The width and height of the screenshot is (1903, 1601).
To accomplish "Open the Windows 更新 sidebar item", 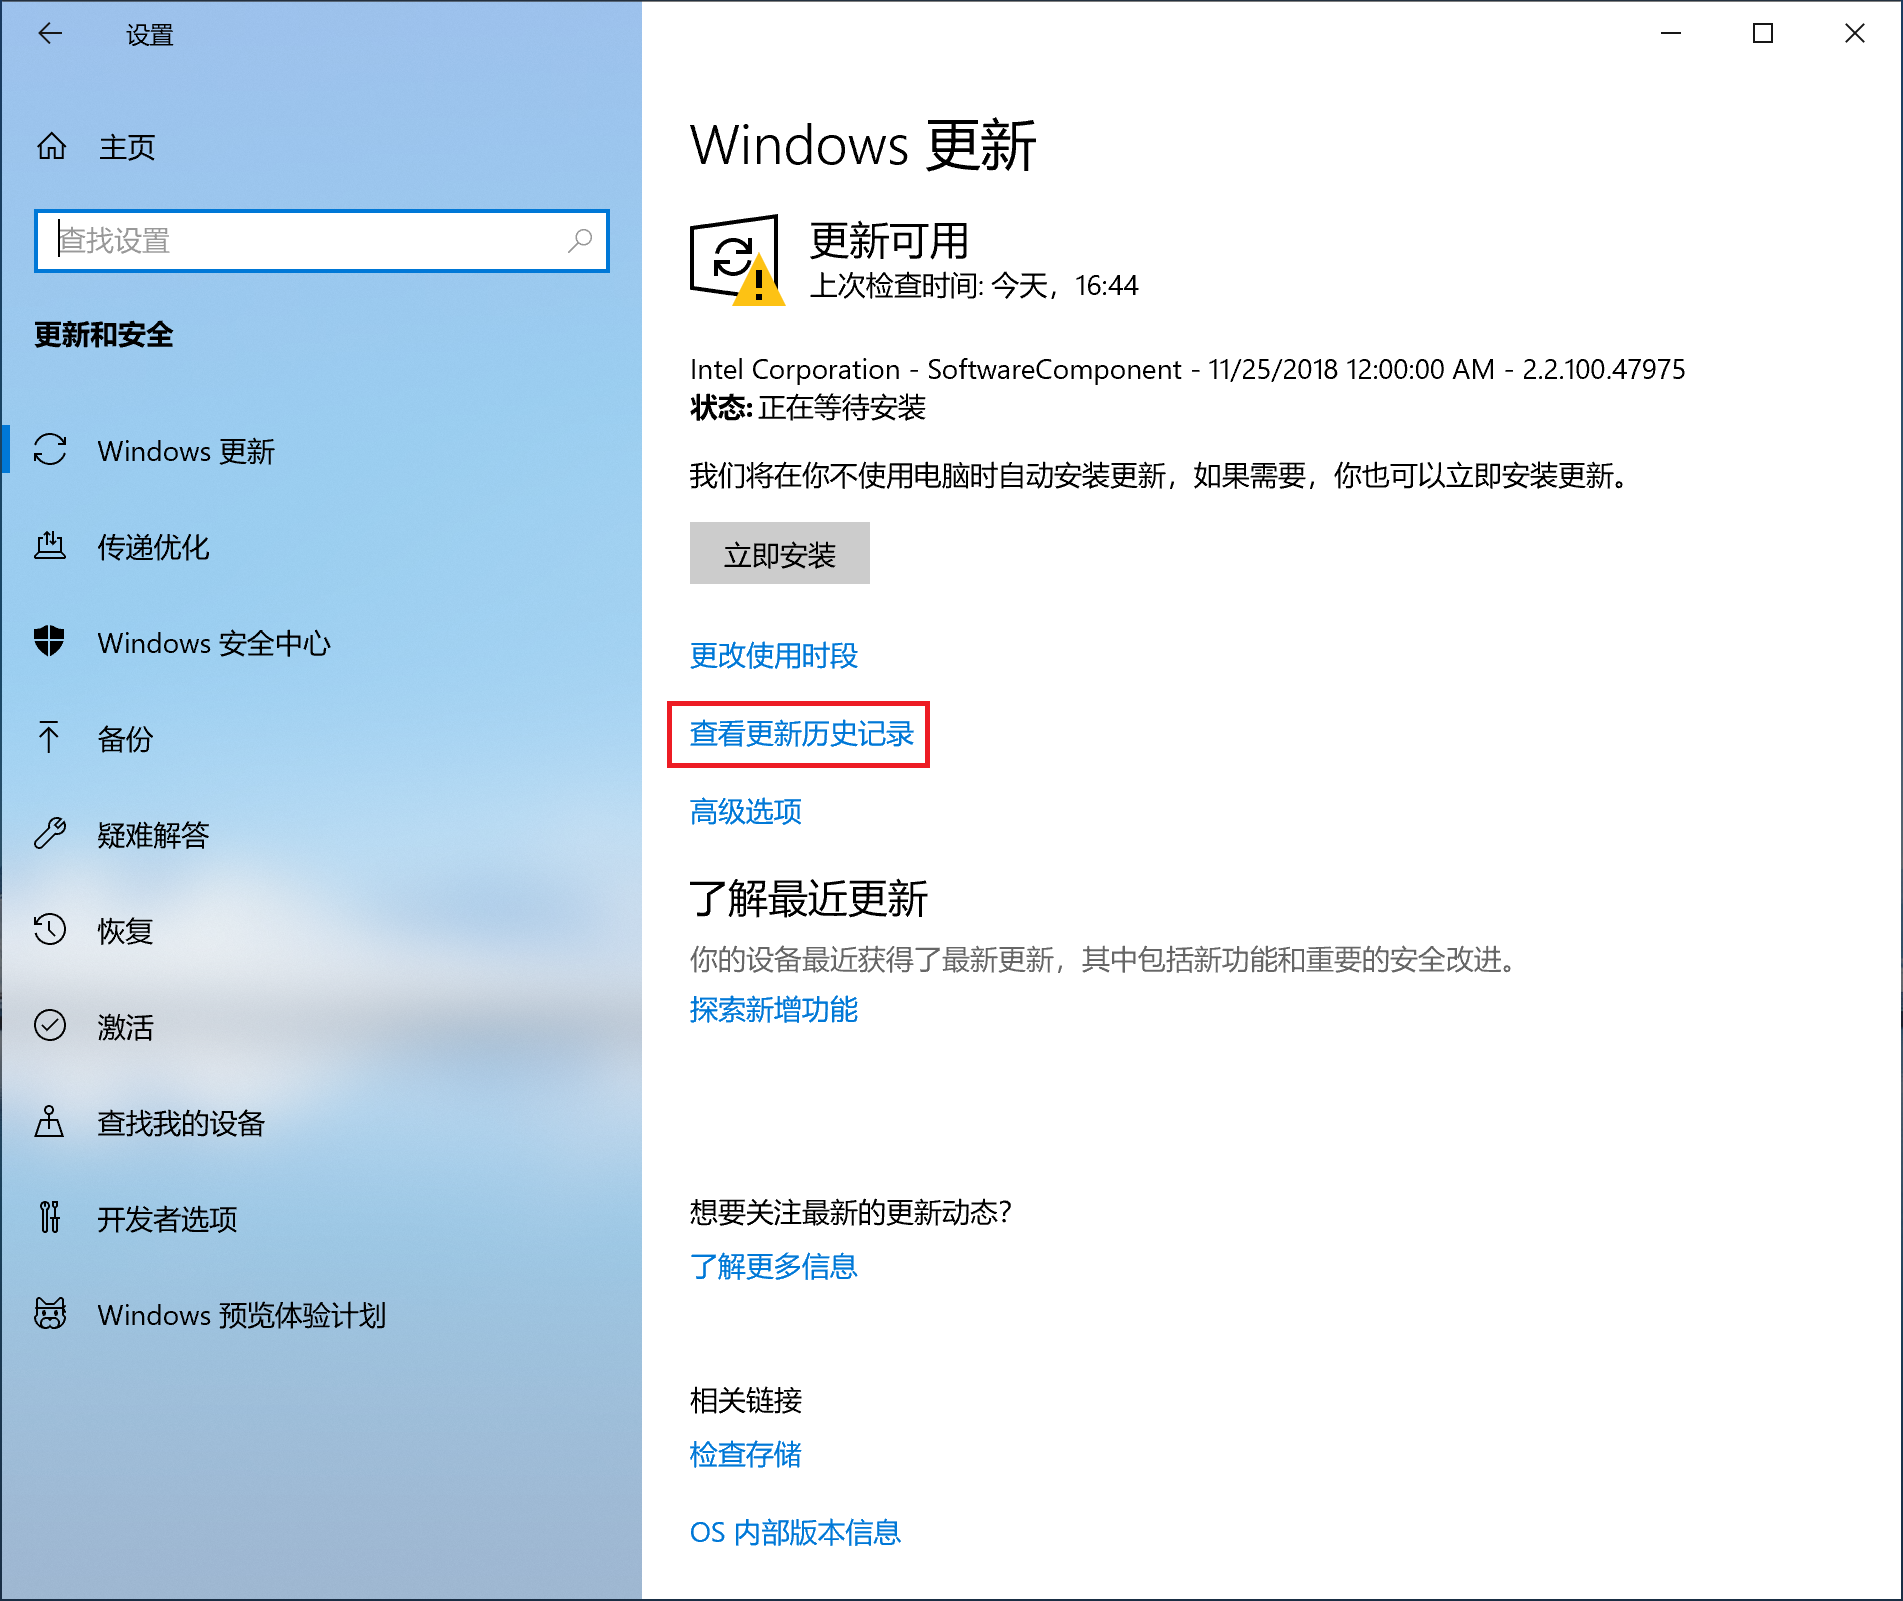I will coord(186,451).
